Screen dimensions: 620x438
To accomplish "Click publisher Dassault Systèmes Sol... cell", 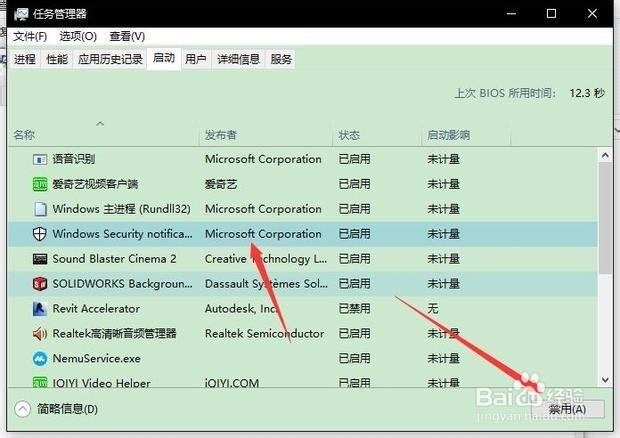I will 266,284.
